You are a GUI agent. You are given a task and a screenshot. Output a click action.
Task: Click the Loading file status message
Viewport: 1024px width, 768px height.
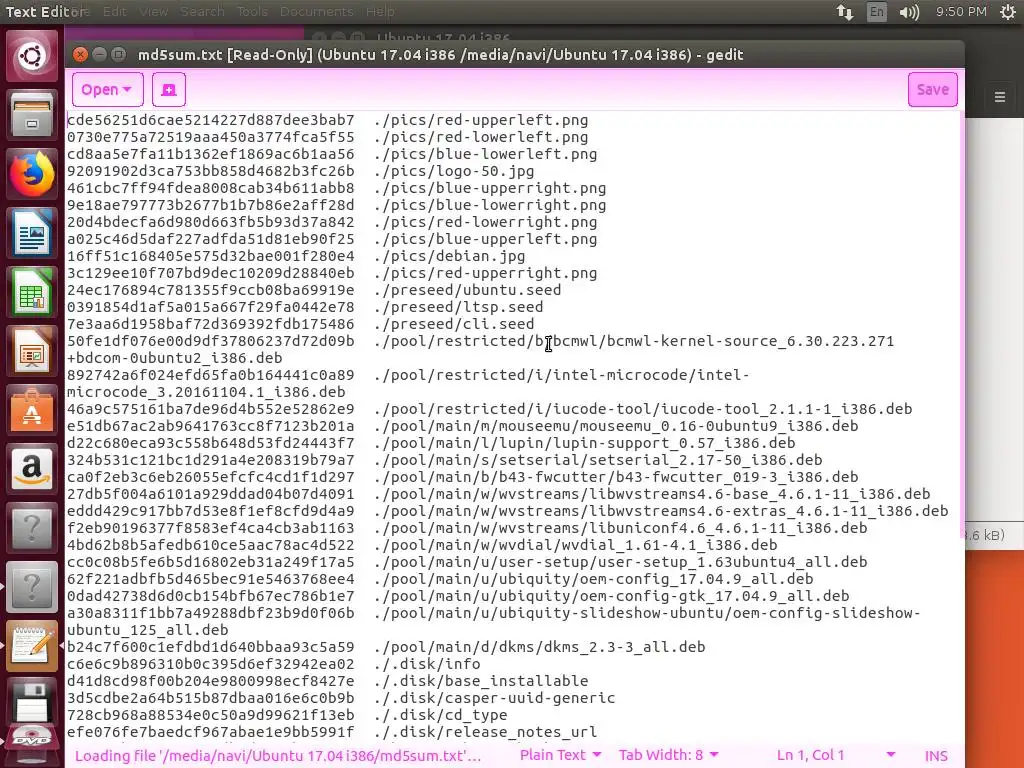click(x=278, y=756)
